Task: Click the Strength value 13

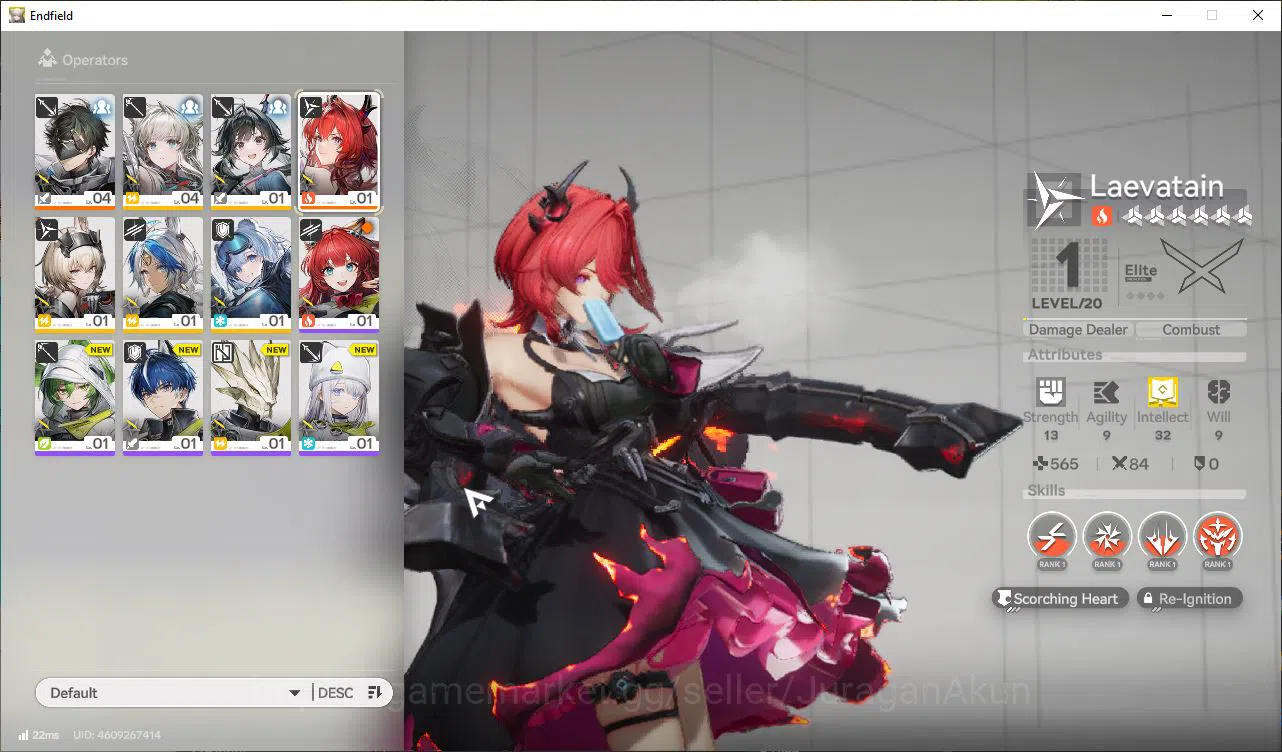Action: click(1050, 435)
